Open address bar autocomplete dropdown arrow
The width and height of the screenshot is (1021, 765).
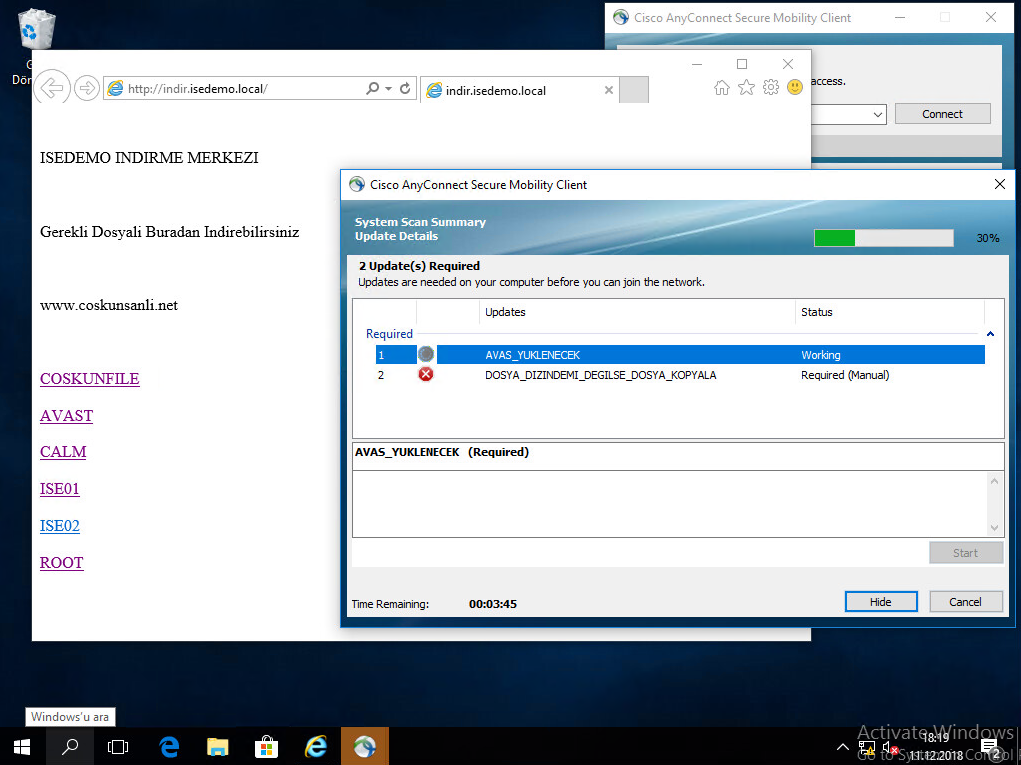coord(388,88)
